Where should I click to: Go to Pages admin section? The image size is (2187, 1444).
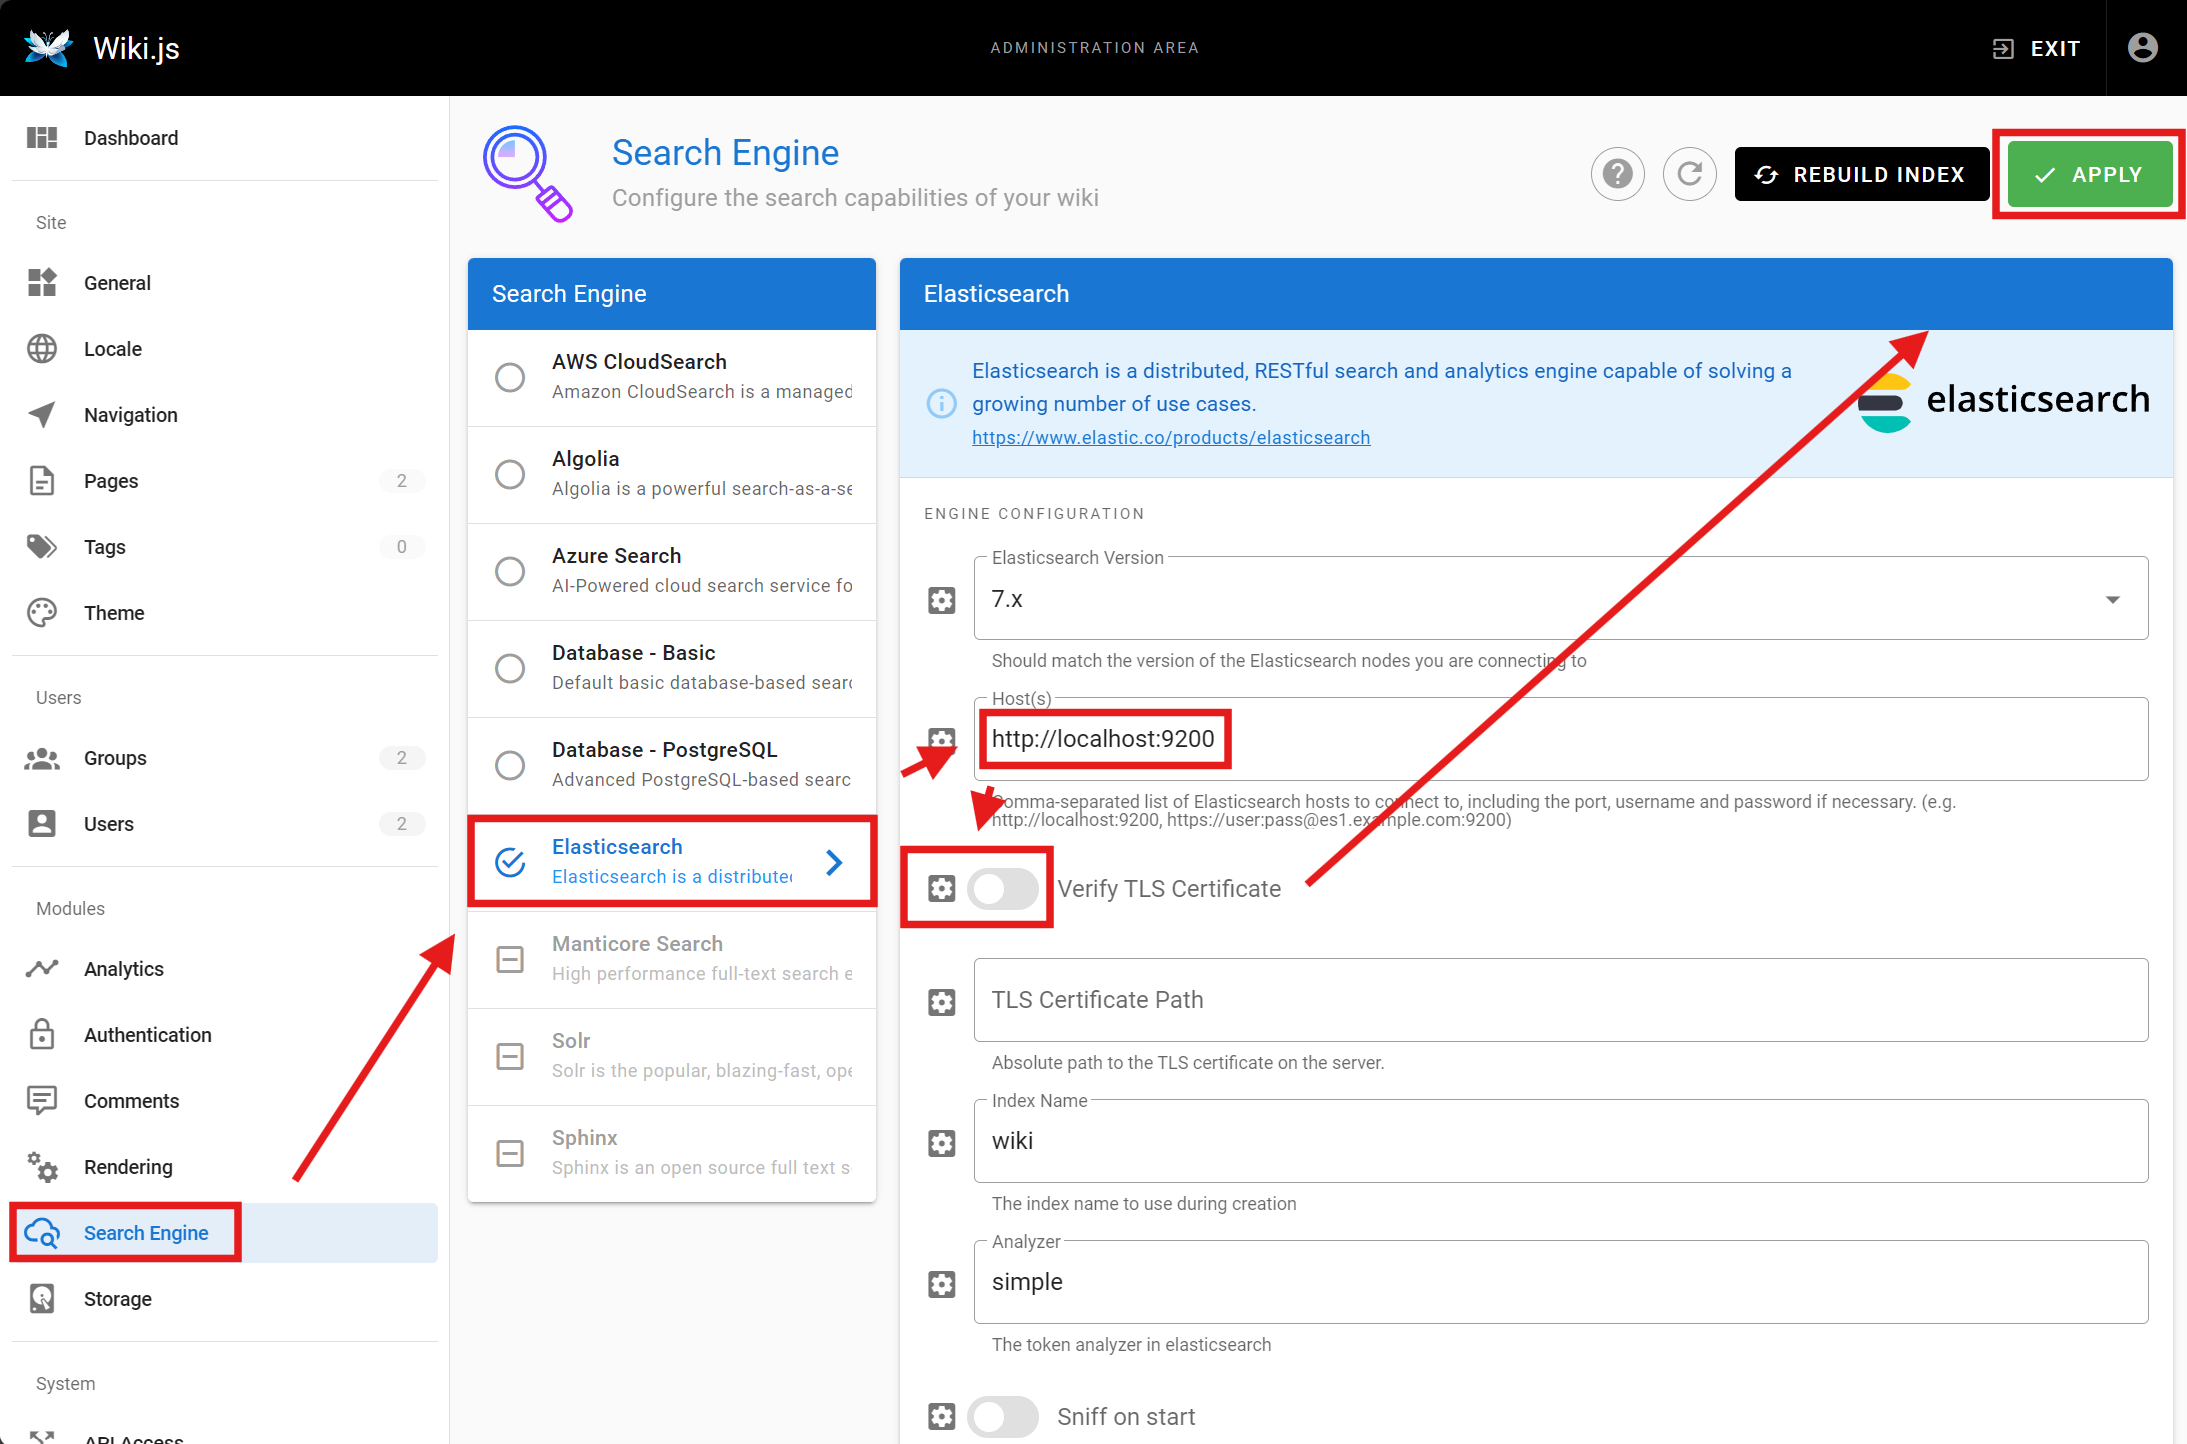[224, 481]
